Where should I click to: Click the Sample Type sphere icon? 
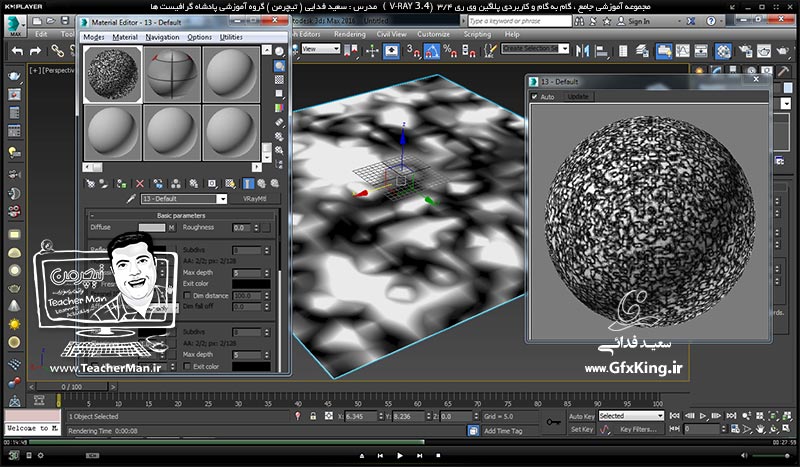coord(279,52)
